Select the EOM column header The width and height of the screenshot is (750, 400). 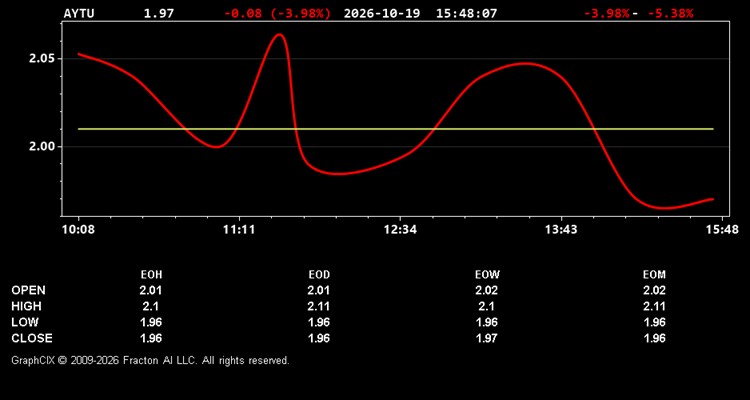click(654, 275)
